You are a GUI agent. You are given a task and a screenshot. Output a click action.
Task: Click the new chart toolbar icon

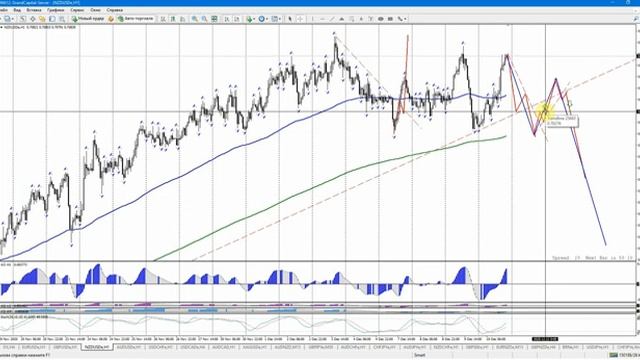(x=7, y=19)
